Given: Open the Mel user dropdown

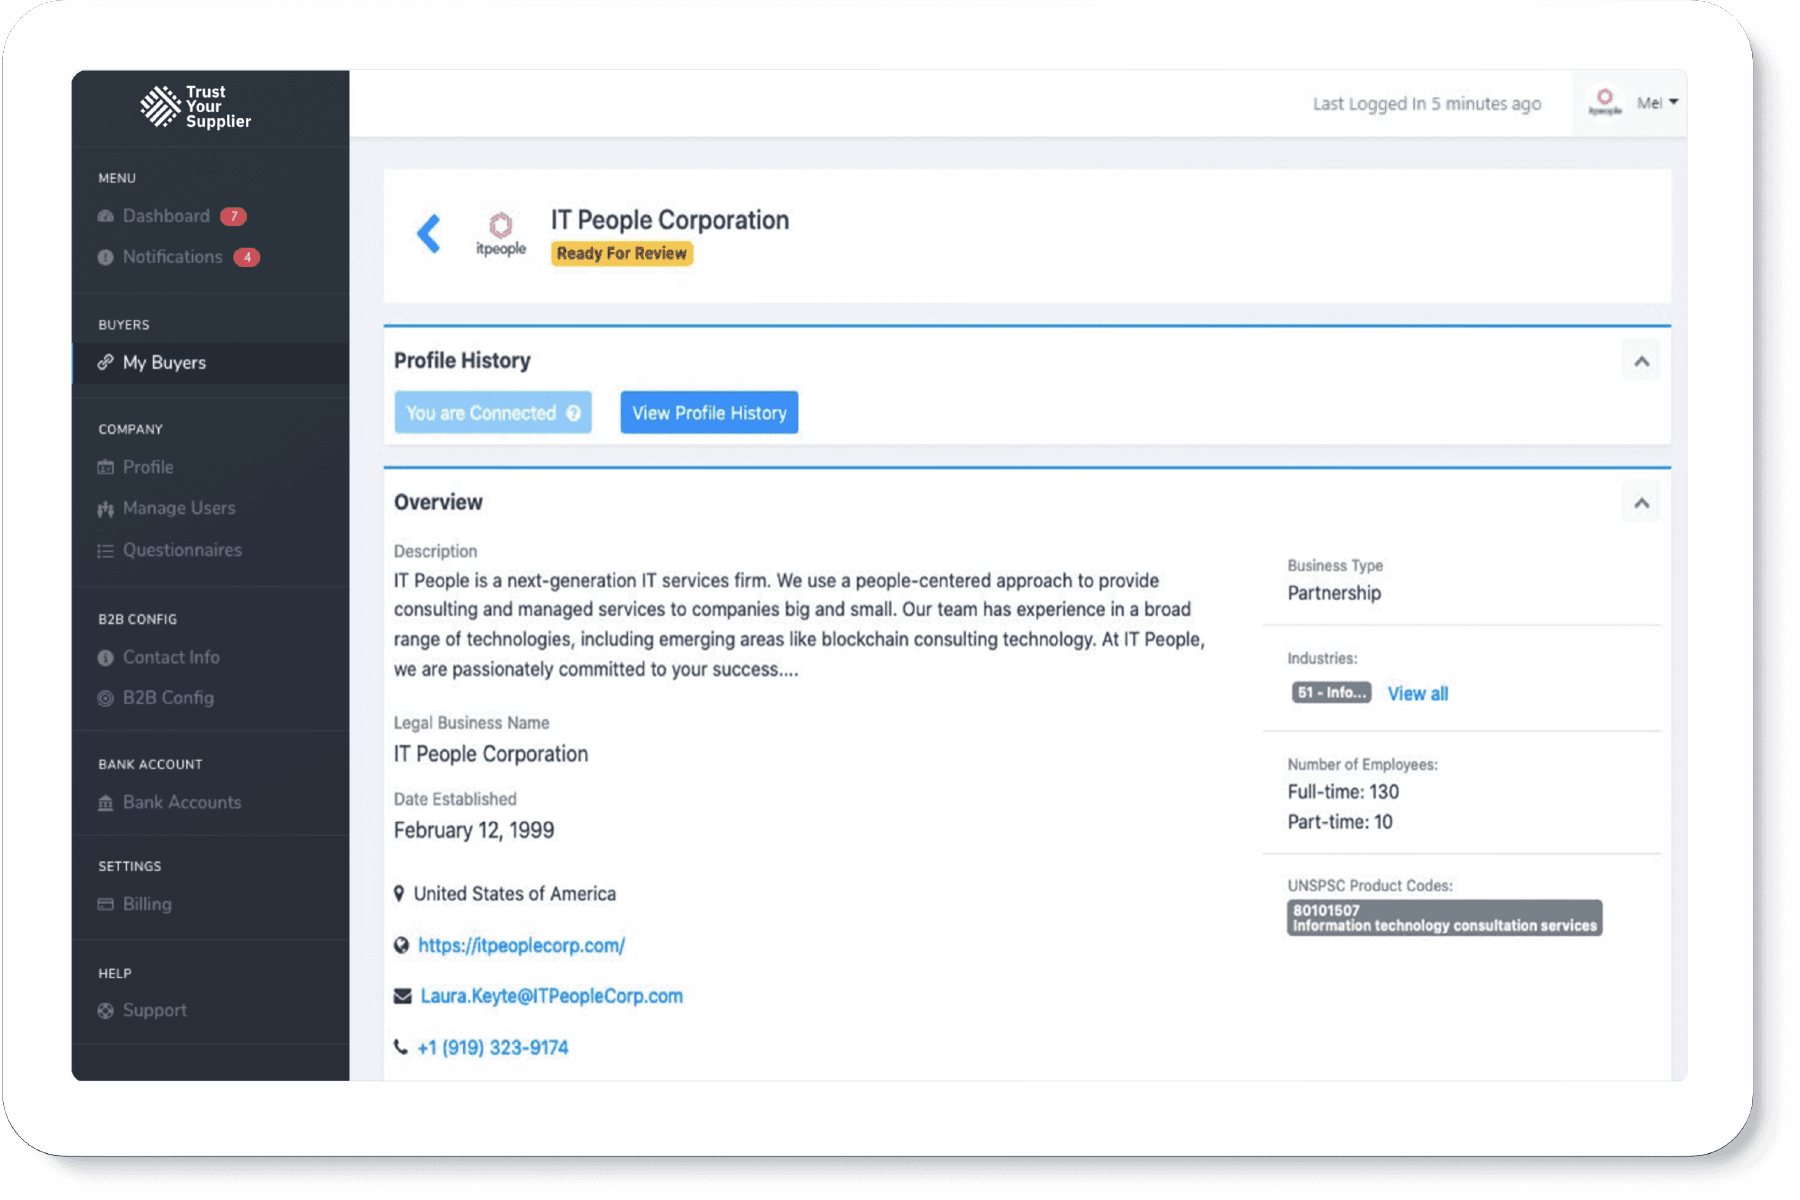Looking at the screenshot, I should (1657, 103).
